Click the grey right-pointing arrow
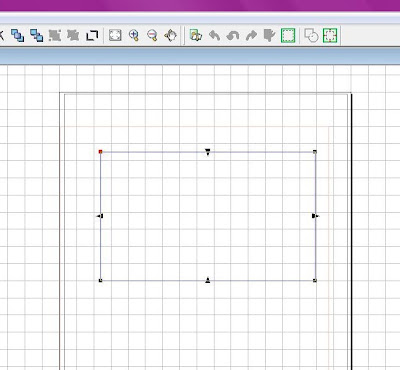Viewport: 400px width, 370px height. pos(251,35)
